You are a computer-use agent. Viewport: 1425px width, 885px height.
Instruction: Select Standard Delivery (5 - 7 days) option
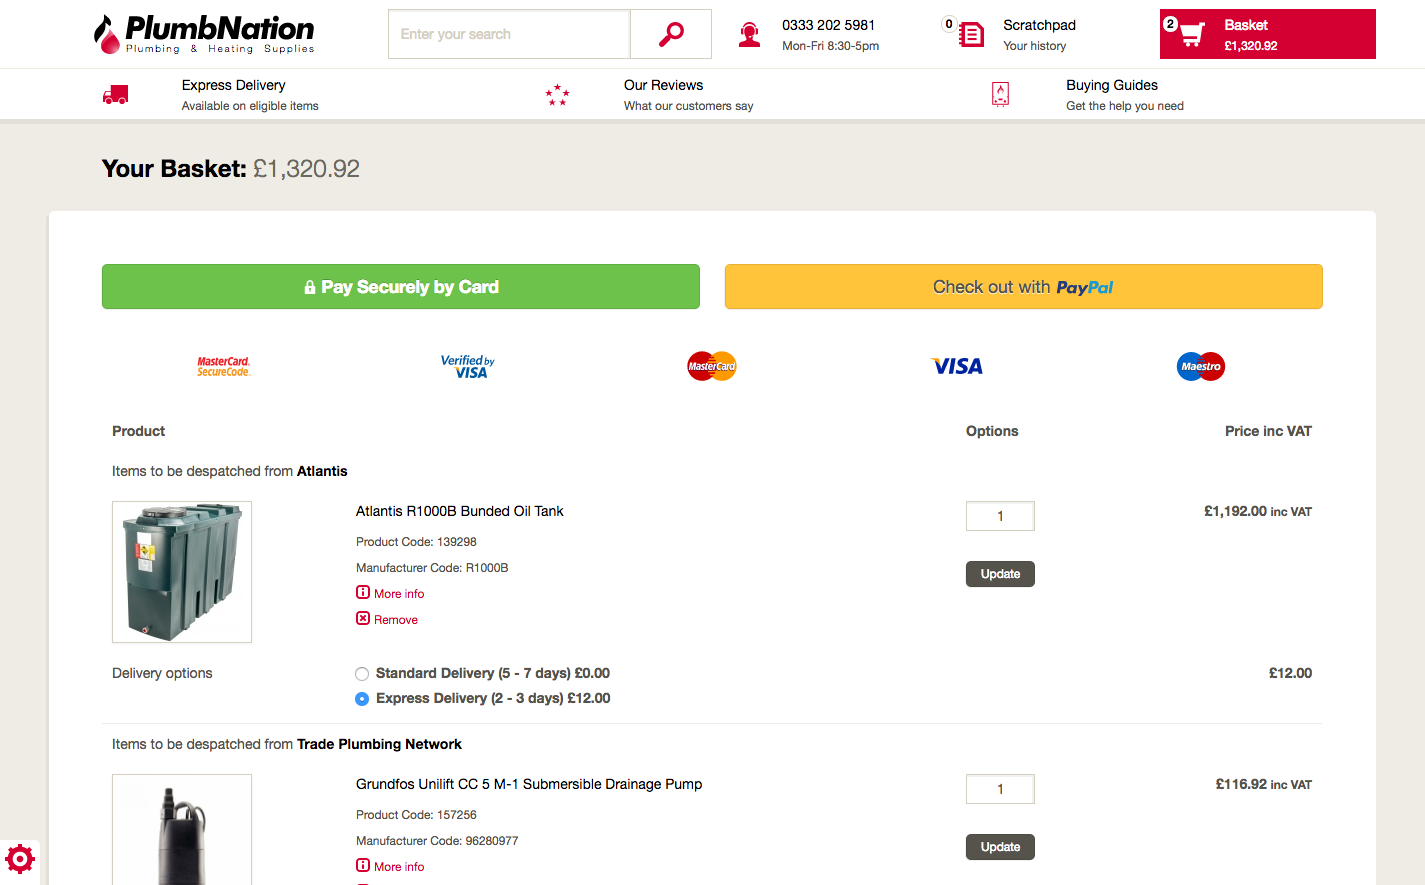362,674
